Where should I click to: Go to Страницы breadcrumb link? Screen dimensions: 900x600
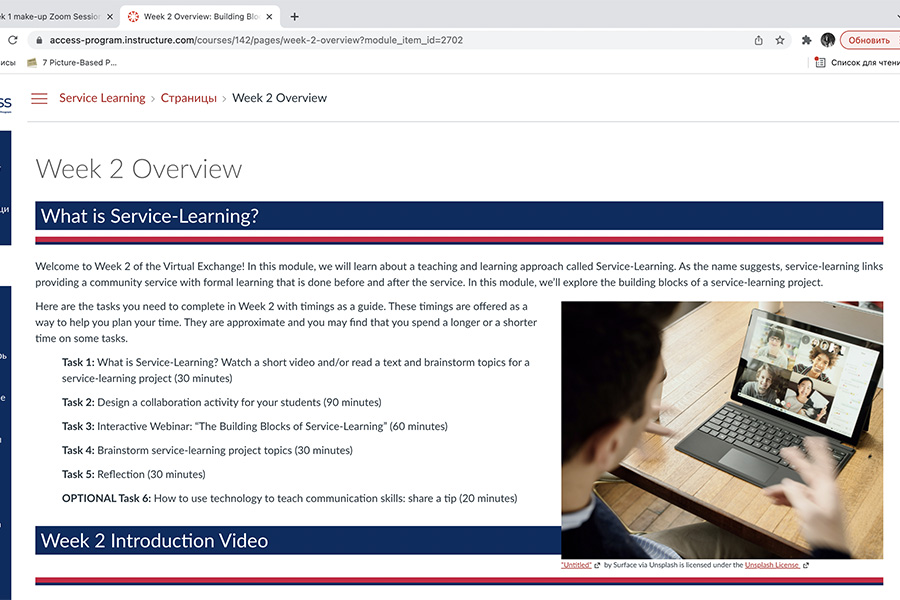point(188,98)
